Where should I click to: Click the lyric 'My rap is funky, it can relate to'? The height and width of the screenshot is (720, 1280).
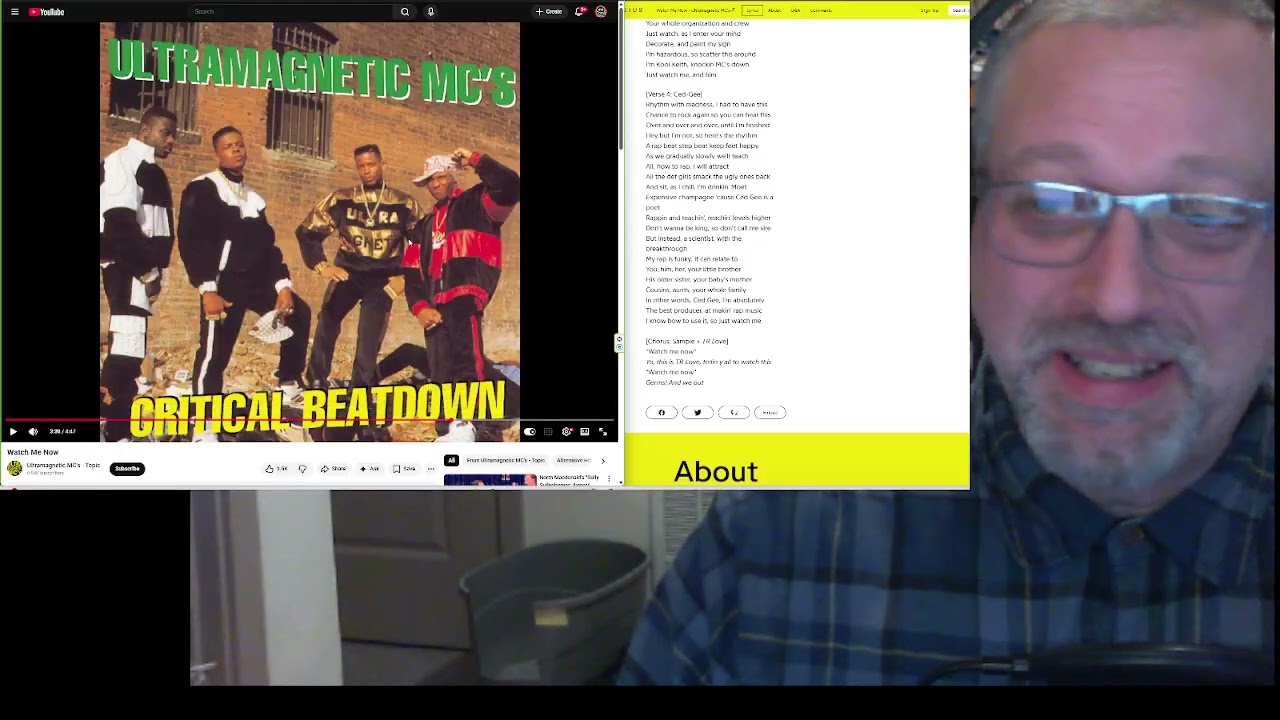pos(691,259)
